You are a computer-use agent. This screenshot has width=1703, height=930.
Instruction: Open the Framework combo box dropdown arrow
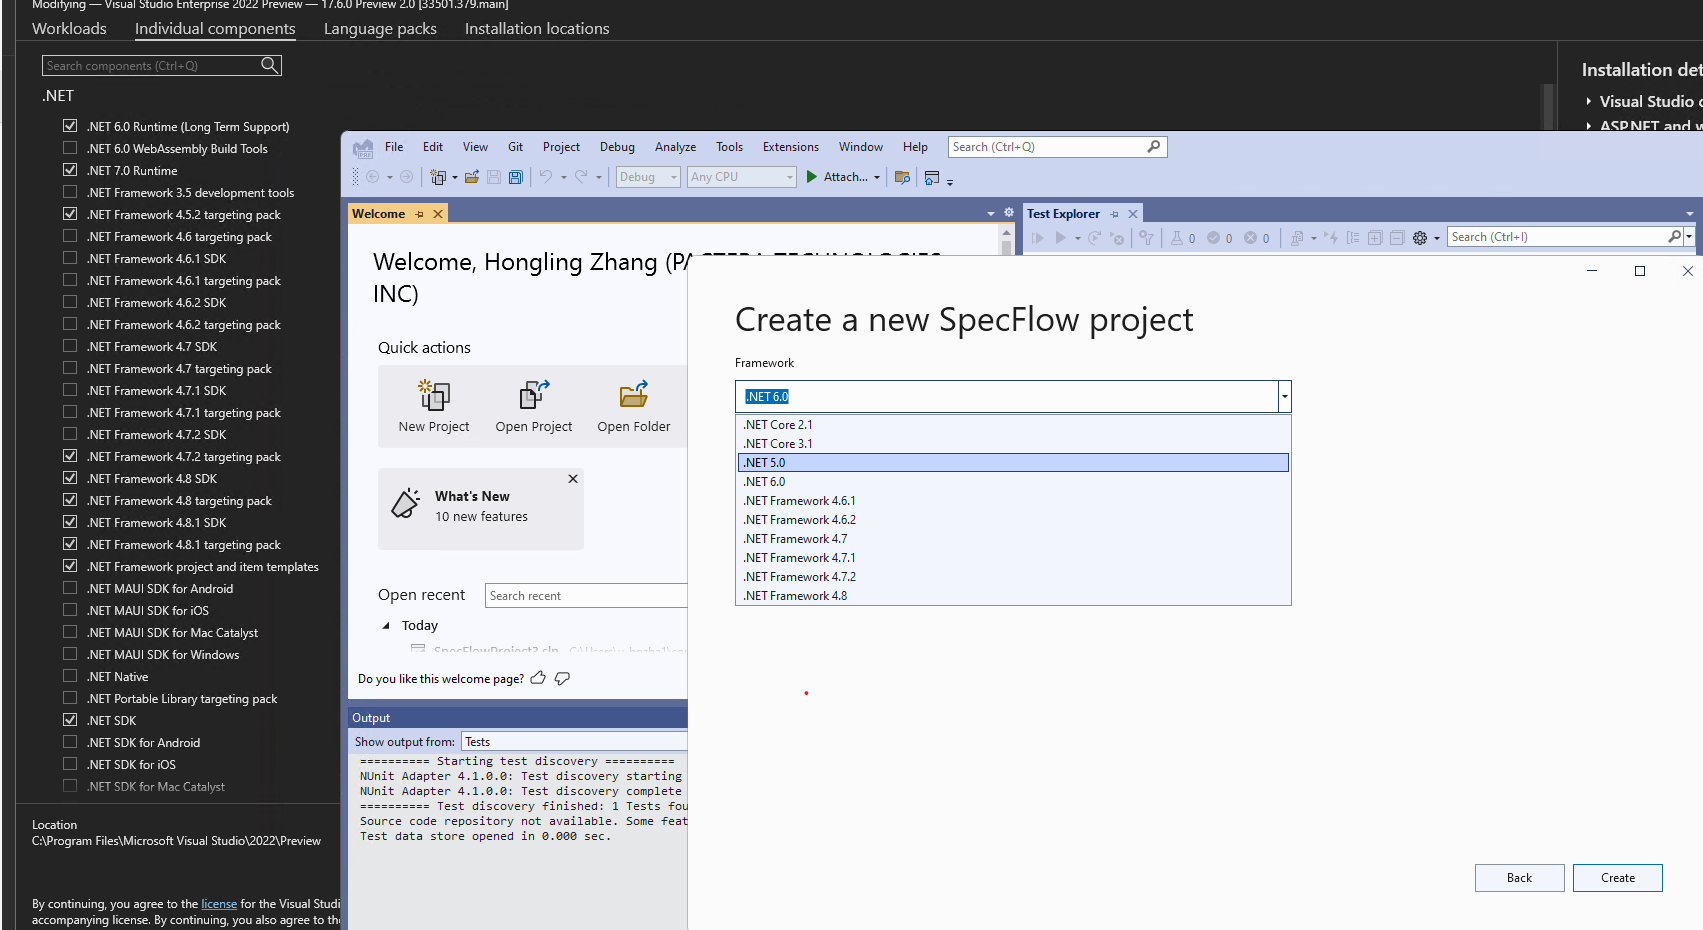click(1284, 397)
